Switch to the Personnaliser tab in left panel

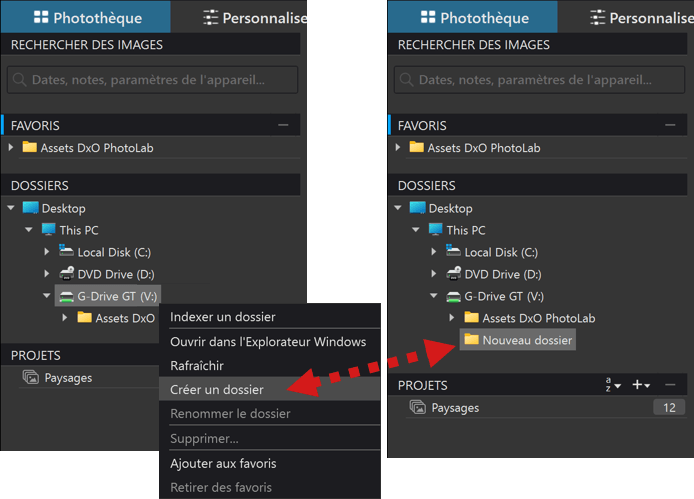254,18
